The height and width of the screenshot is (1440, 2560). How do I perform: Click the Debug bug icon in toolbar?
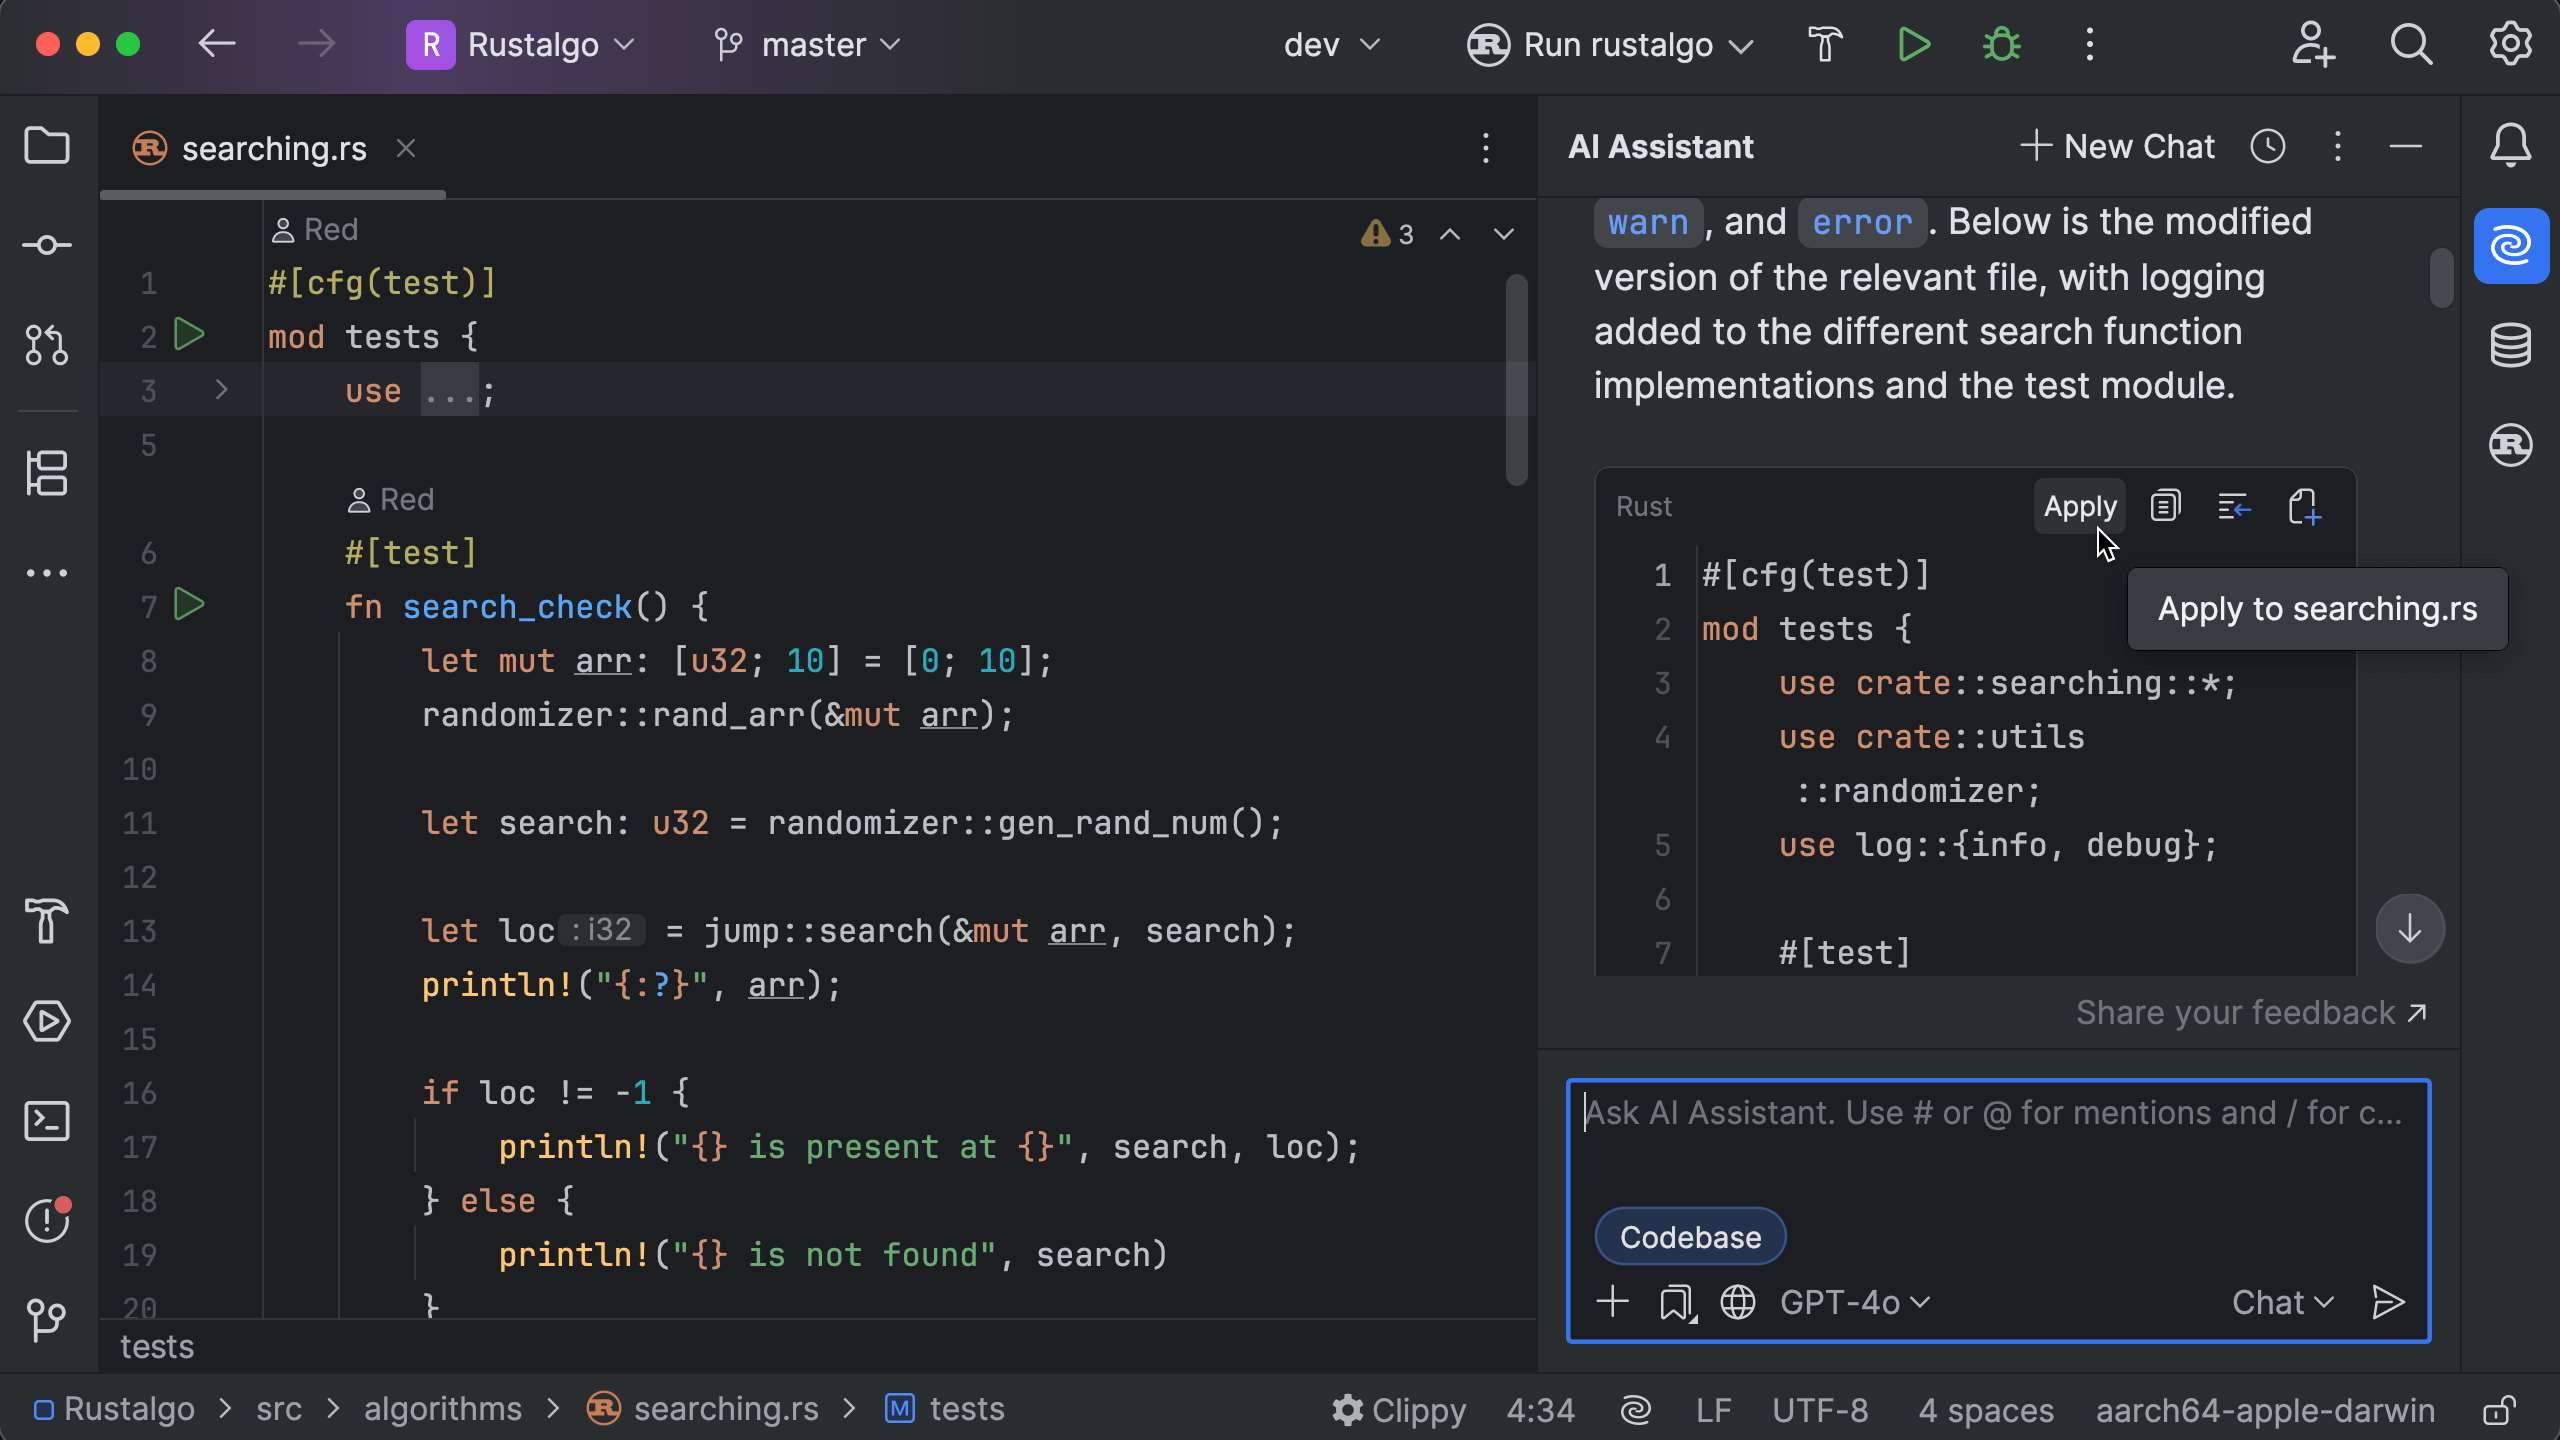click(x=2001, y=45)
